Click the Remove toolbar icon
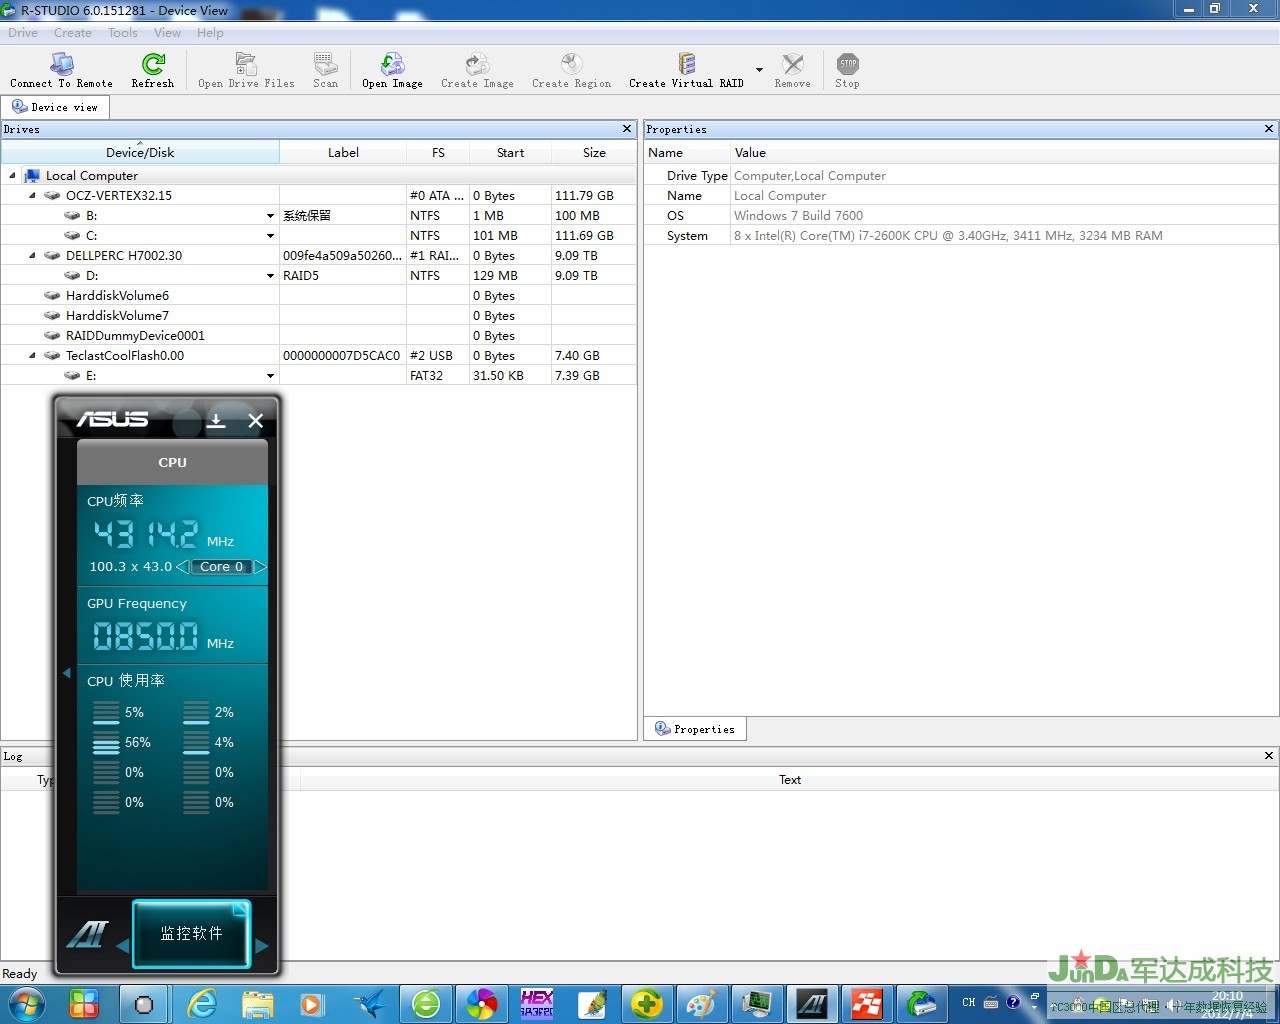The width and height of the screenshot is (1280, 1024). coord(792,70)
